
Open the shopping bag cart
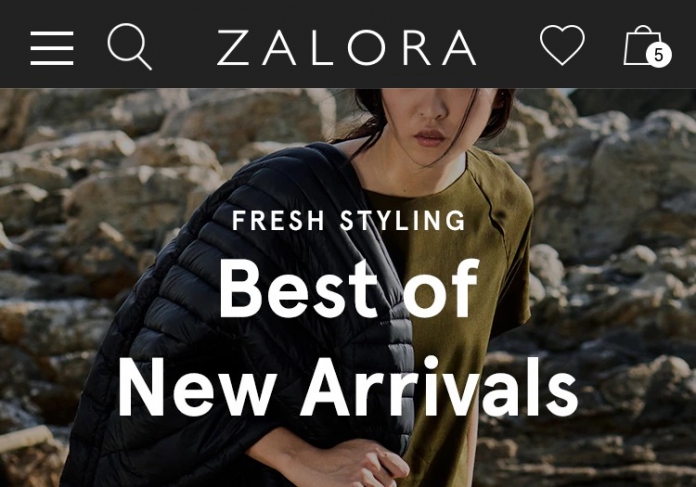(x=647, y=45)
